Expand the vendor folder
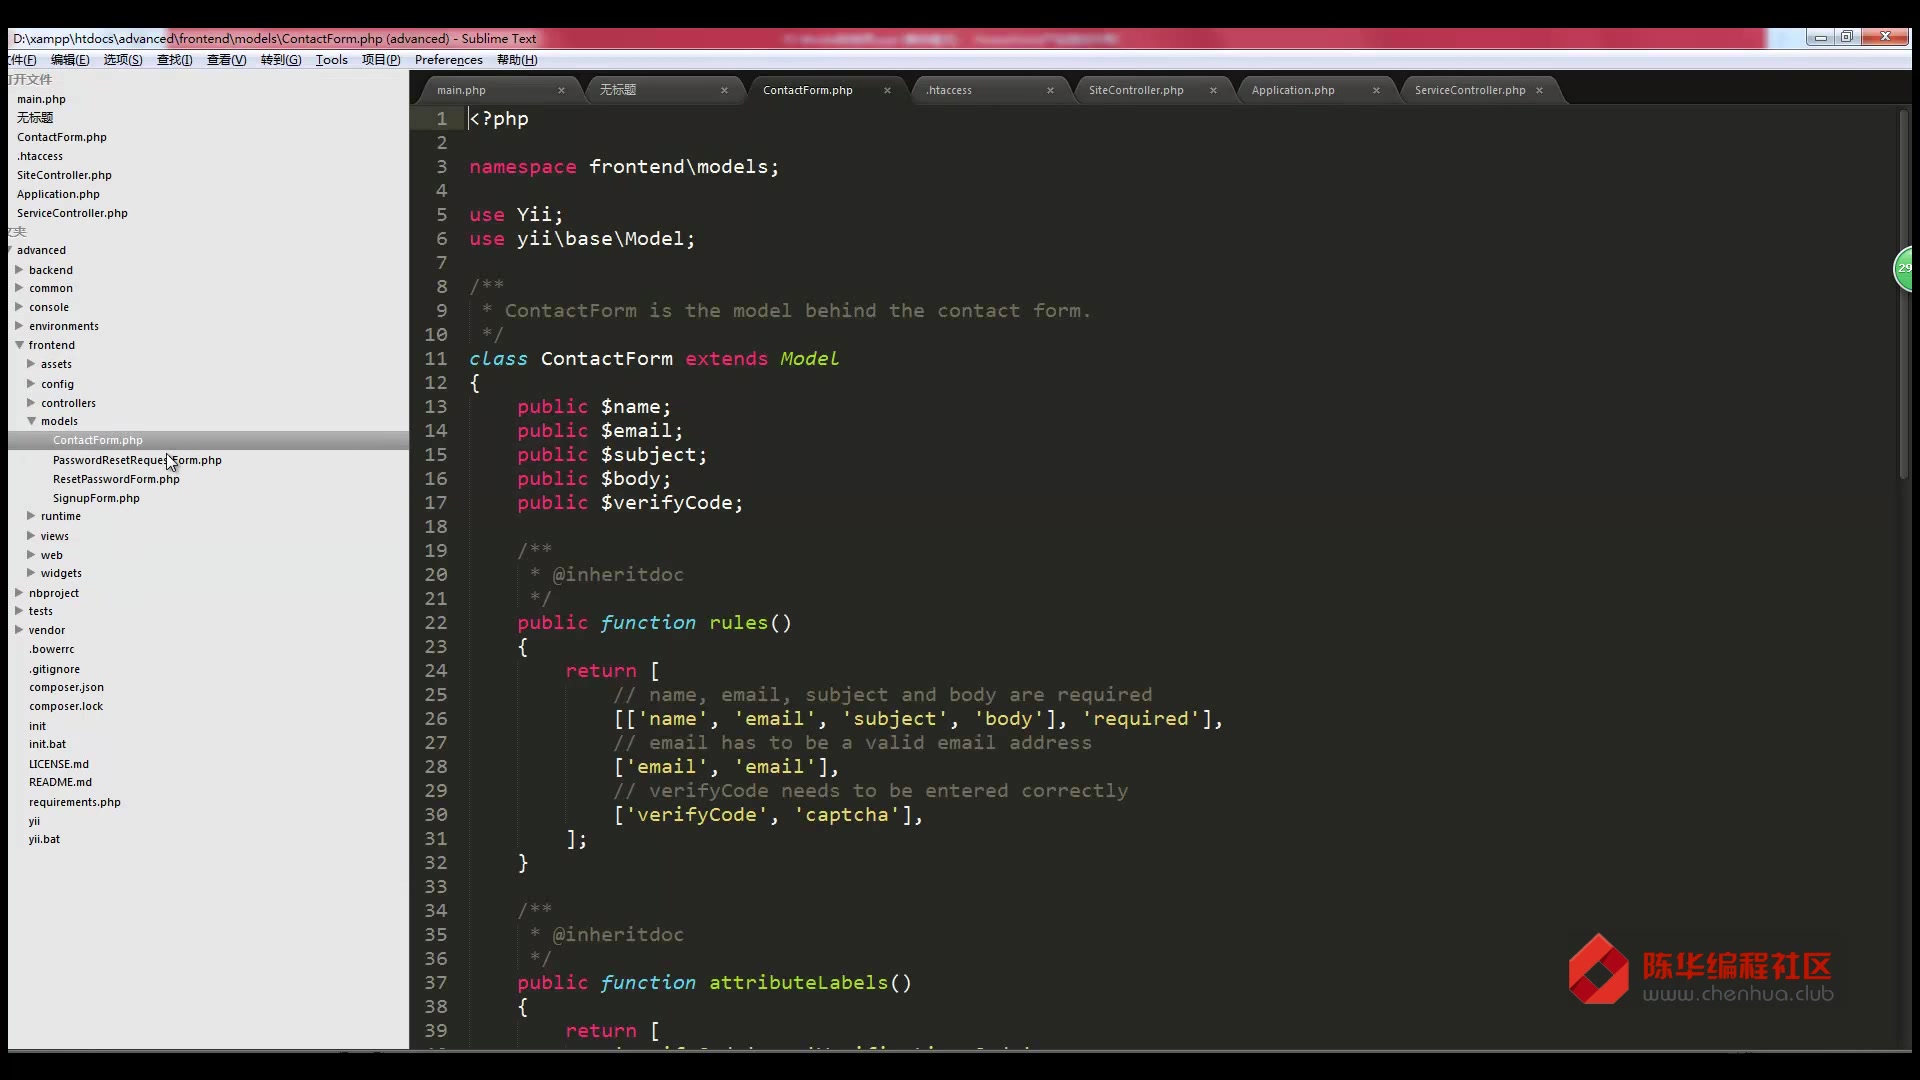1920x1080 pixels. pos(19,630)
